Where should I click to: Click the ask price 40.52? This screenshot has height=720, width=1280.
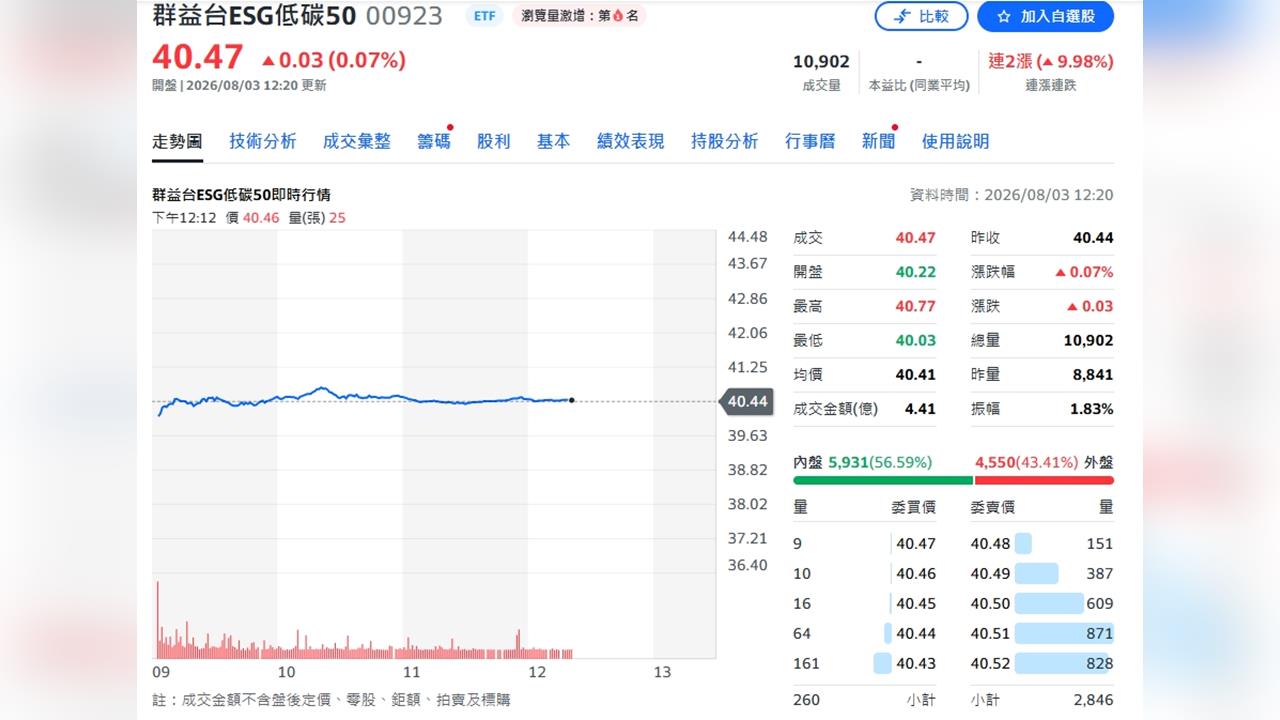coord(990,663)
